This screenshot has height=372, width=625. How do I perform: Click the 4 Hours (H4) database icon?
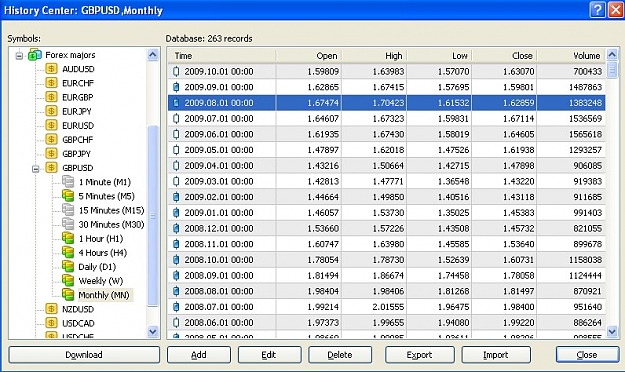point(68,252)
